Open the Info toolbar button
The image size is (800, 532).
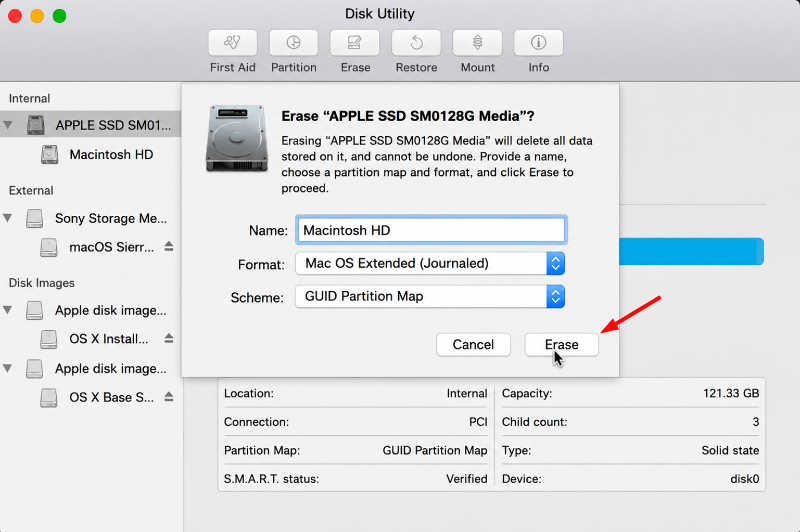click(x=538, y=43)
